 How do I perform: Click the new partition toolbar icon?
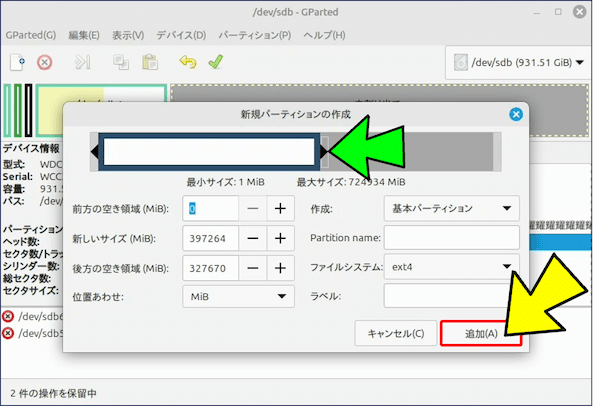17,62
